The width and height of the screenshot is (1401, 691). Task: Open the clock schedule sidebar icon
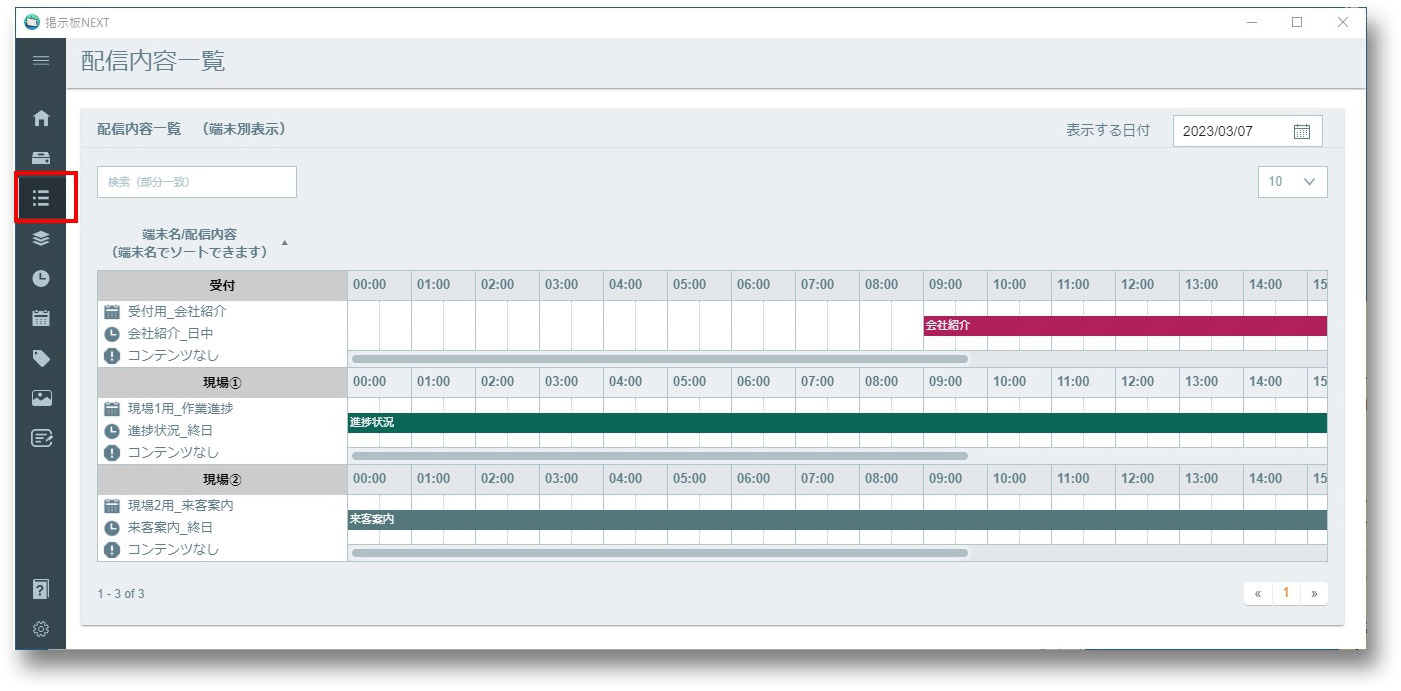tap(41, 278)
